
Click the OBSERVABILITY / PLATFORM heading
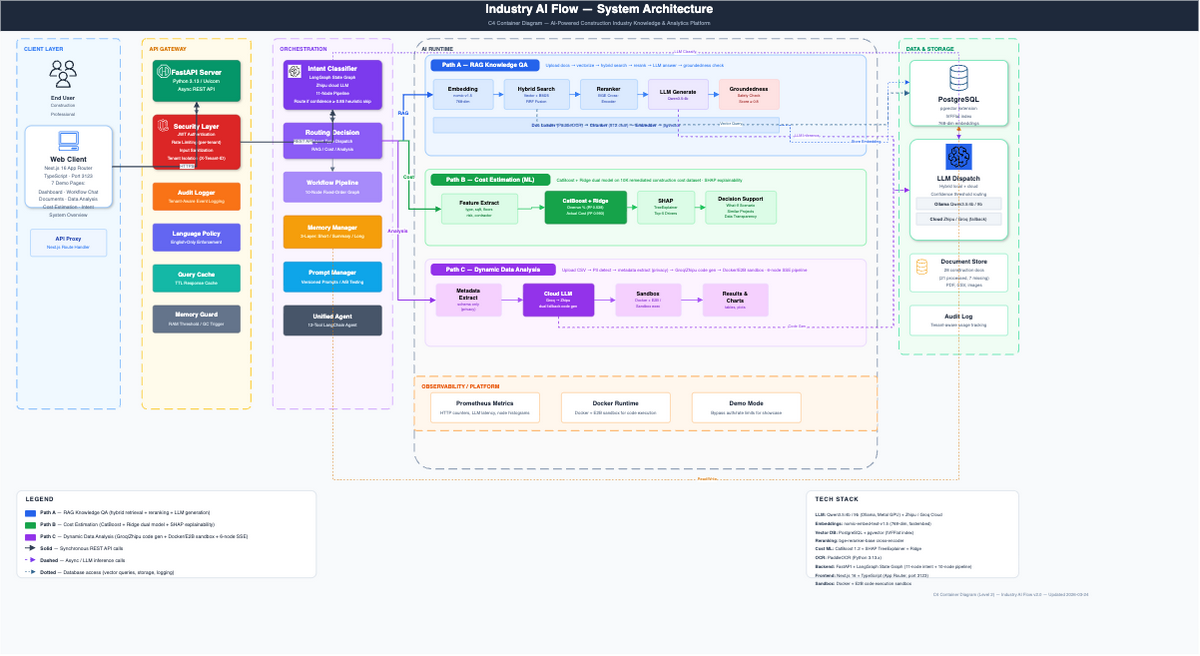[x=461, y=385]
